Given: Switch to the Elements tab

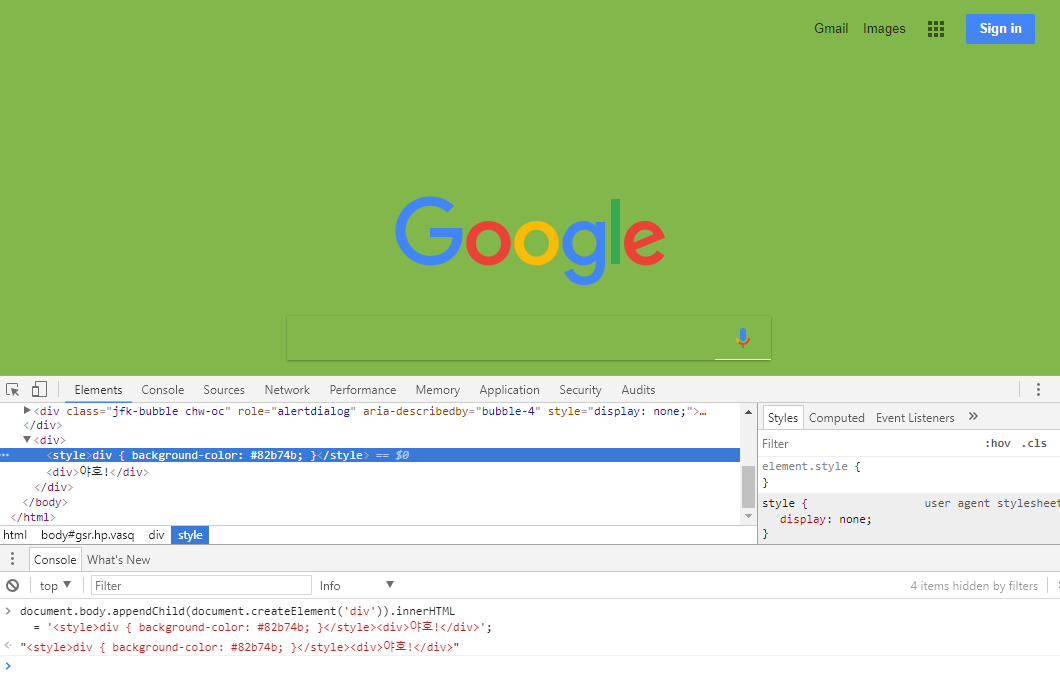Looking at the screenshot, I should pyautogui.click(x=99, y=390).
